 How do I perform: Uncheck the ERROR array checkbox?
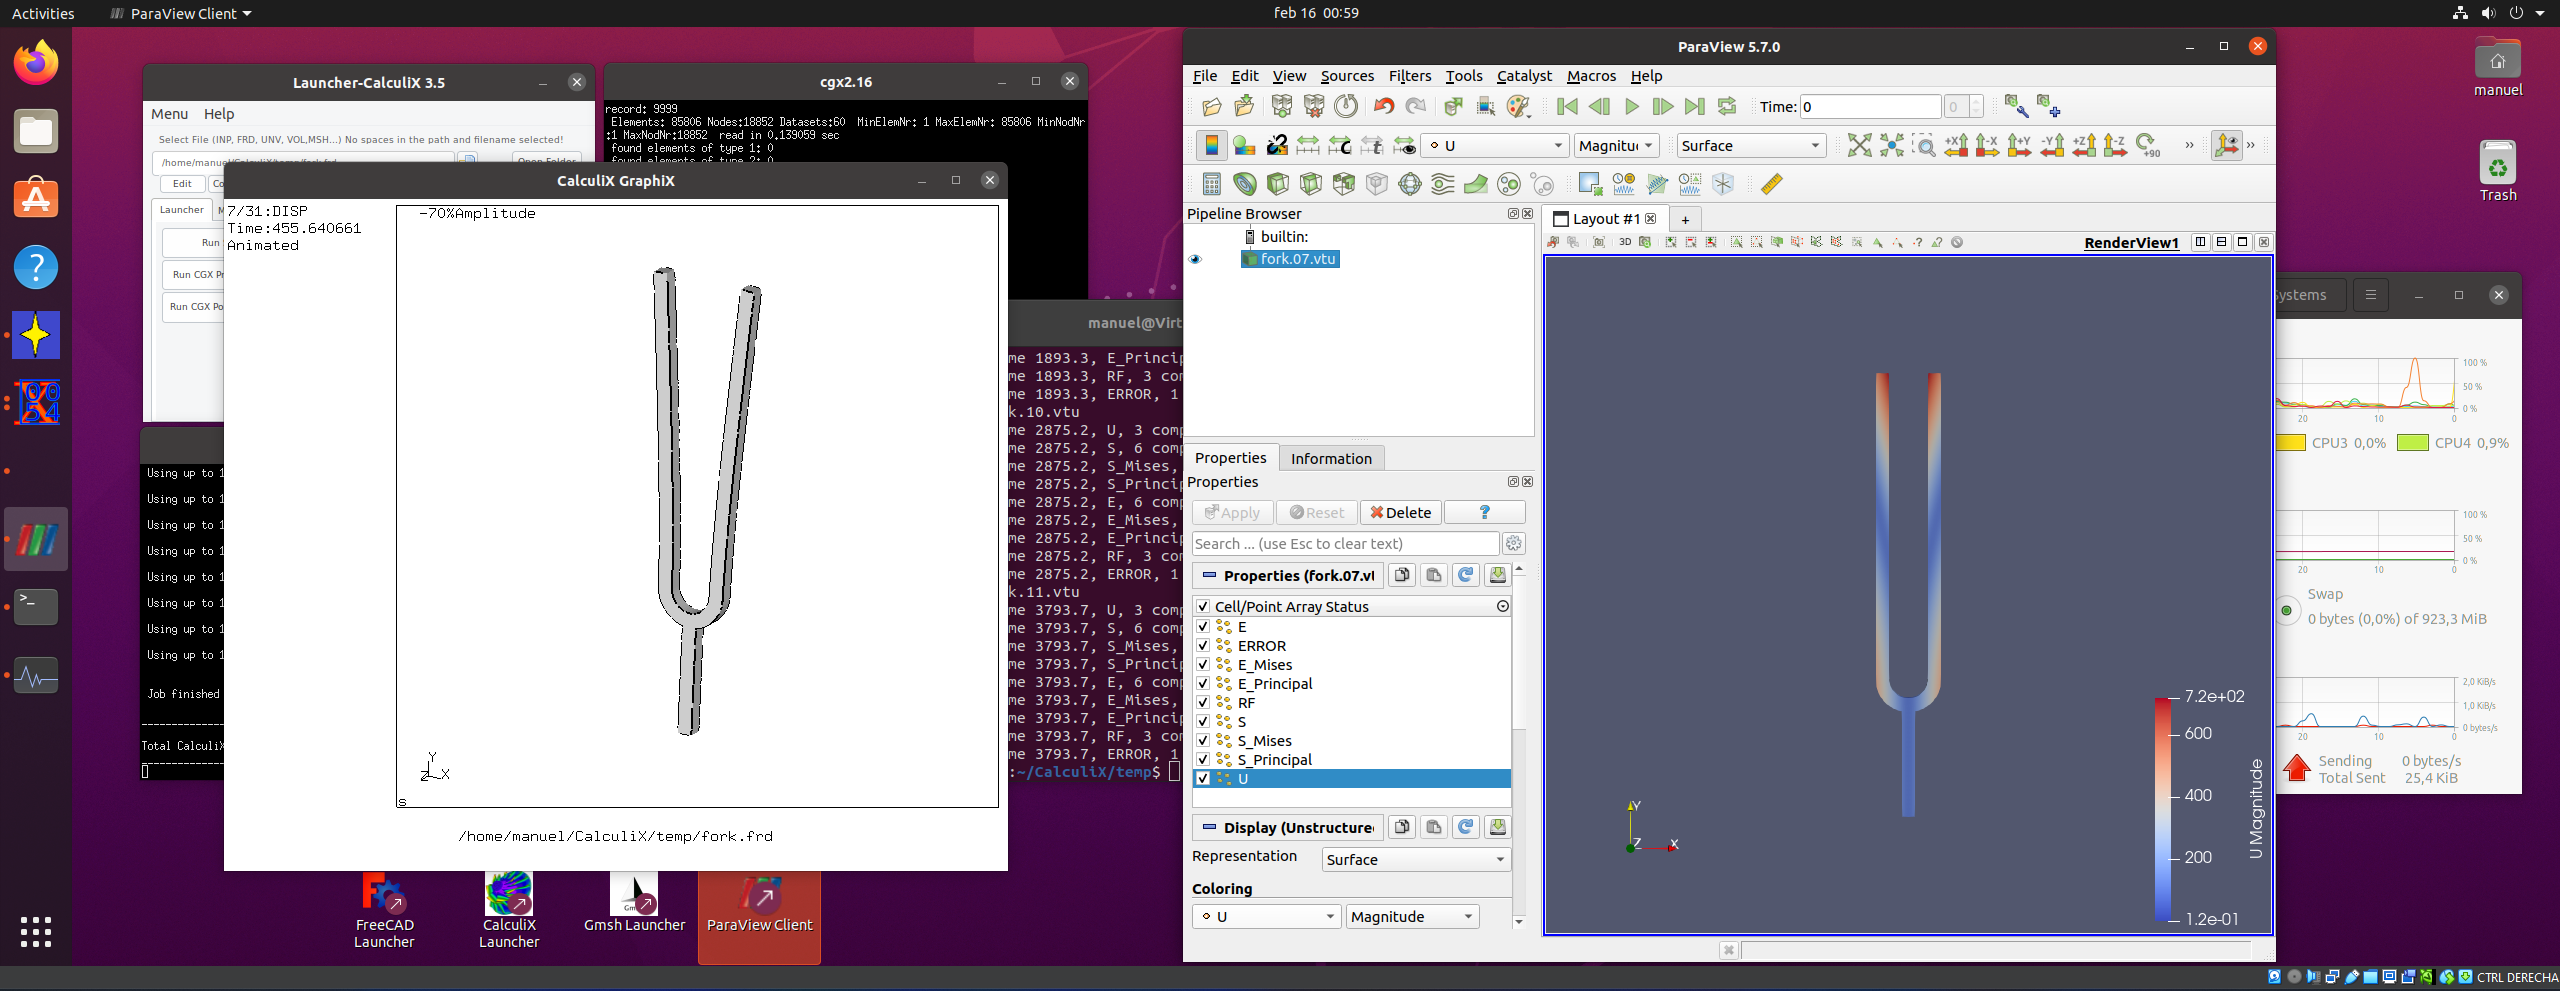tap(1203, 645)
